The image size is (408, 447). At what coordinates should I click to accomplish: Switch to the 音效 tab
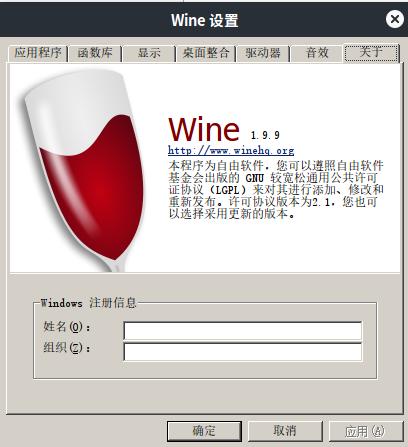coord(317,53)
